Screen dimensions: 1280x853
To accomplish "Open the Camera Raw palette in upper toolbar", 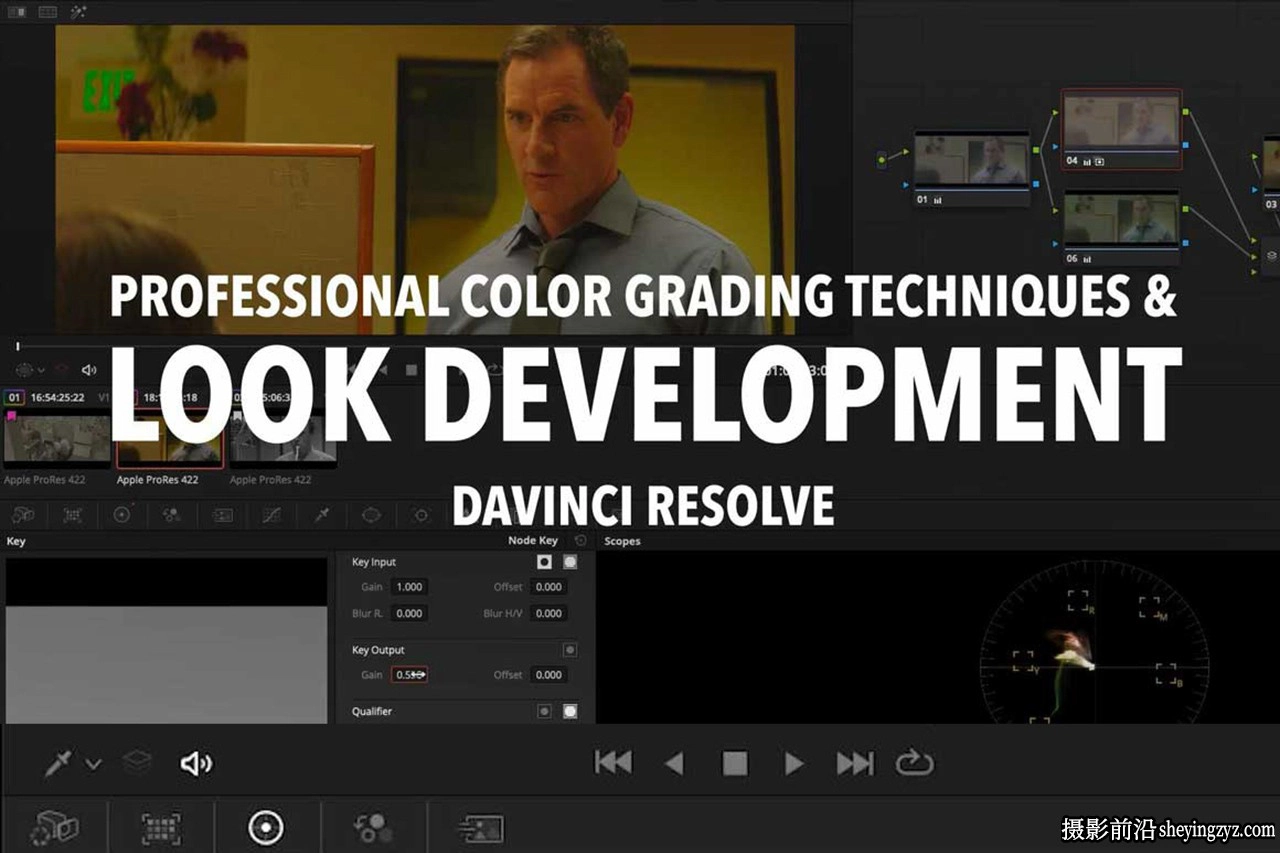I will pos(23,515).
